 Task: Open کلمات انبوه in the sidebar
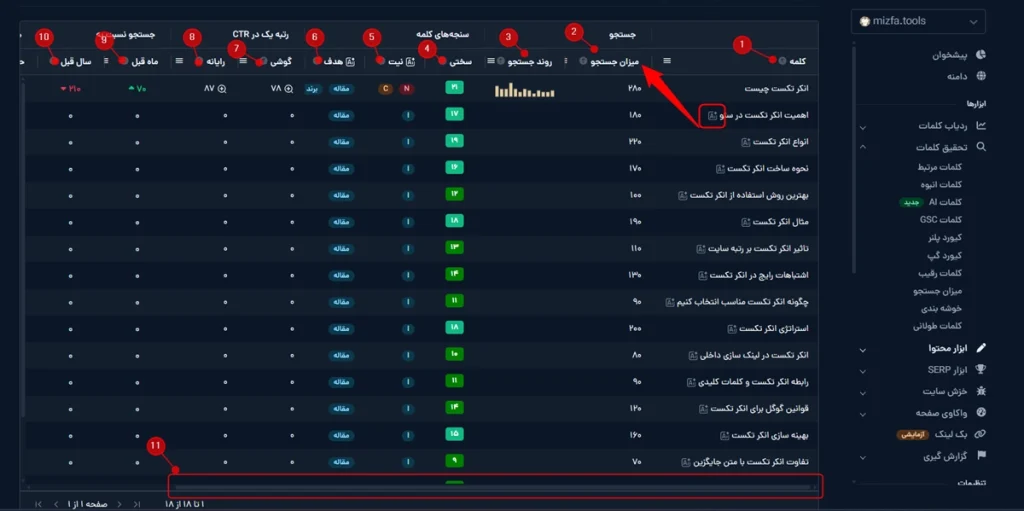pyautogui.click(x=941, y=185)
